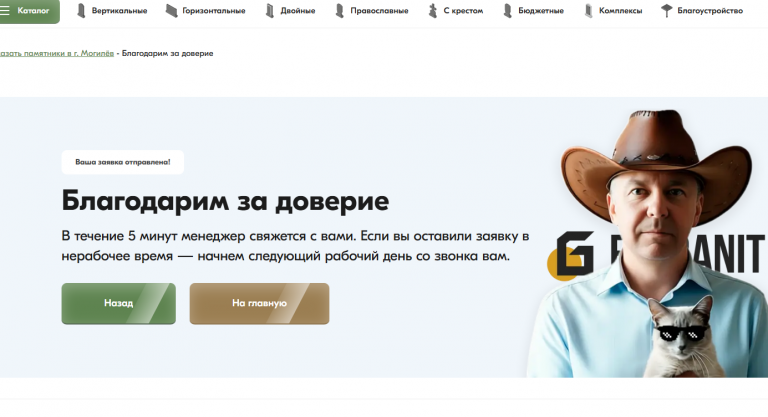Click the Комплексы monument icon
The height and width of the screenshot is (417, 768).
[588, 10]
